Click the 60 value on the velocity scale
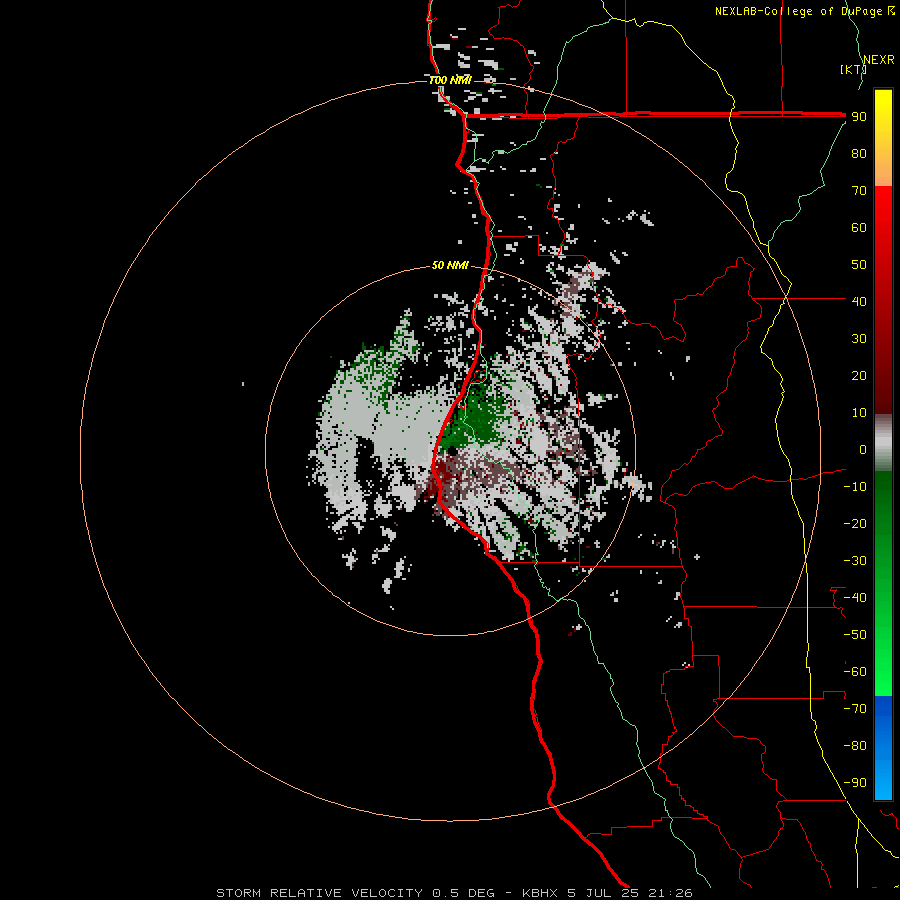This screenshot has height=900, width=900. tap(859, 228)
